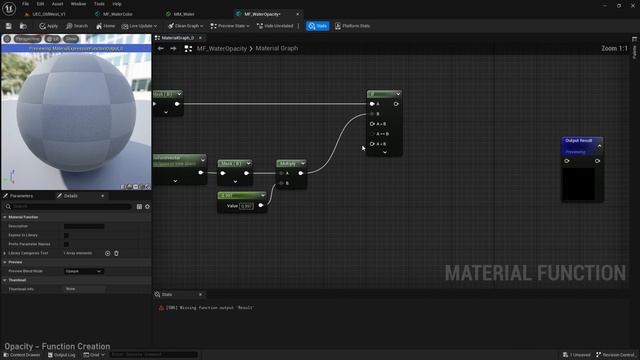Collapse the Material Function section
This screenshot has height=360, width=640.
[x=5, y=217]
